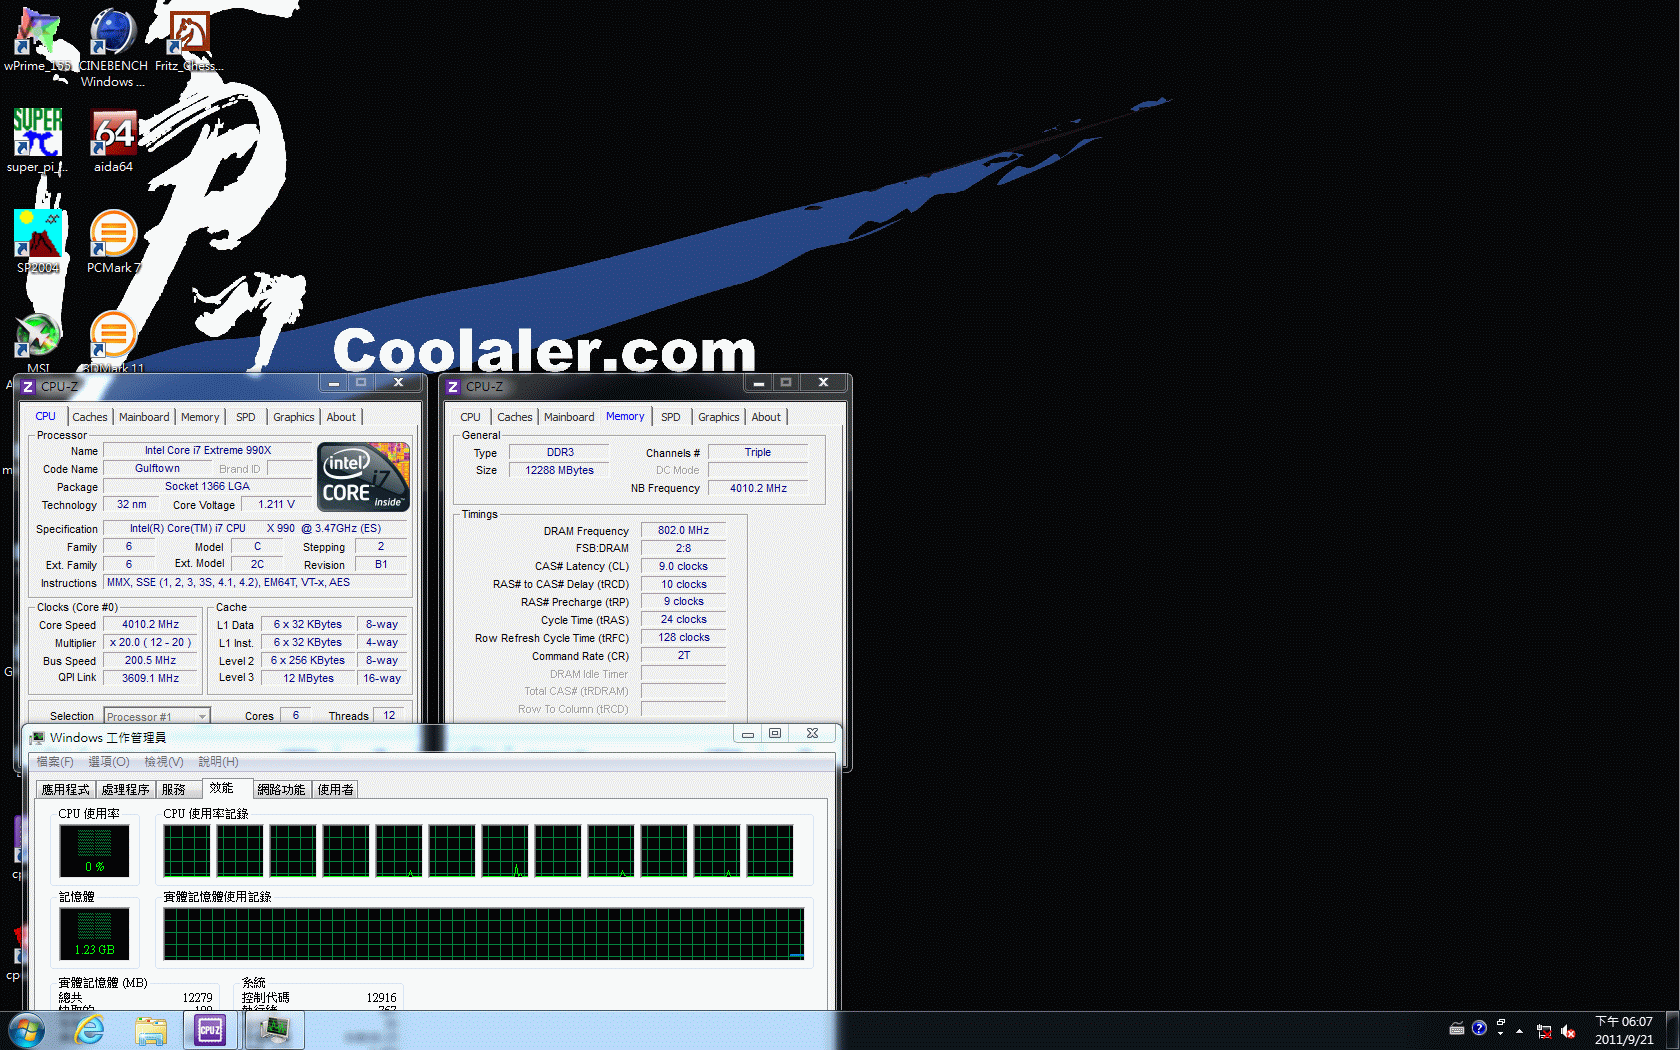Select Task Manager taskbar button
1680x1050 pixels.
click(x=274, y=1030)
